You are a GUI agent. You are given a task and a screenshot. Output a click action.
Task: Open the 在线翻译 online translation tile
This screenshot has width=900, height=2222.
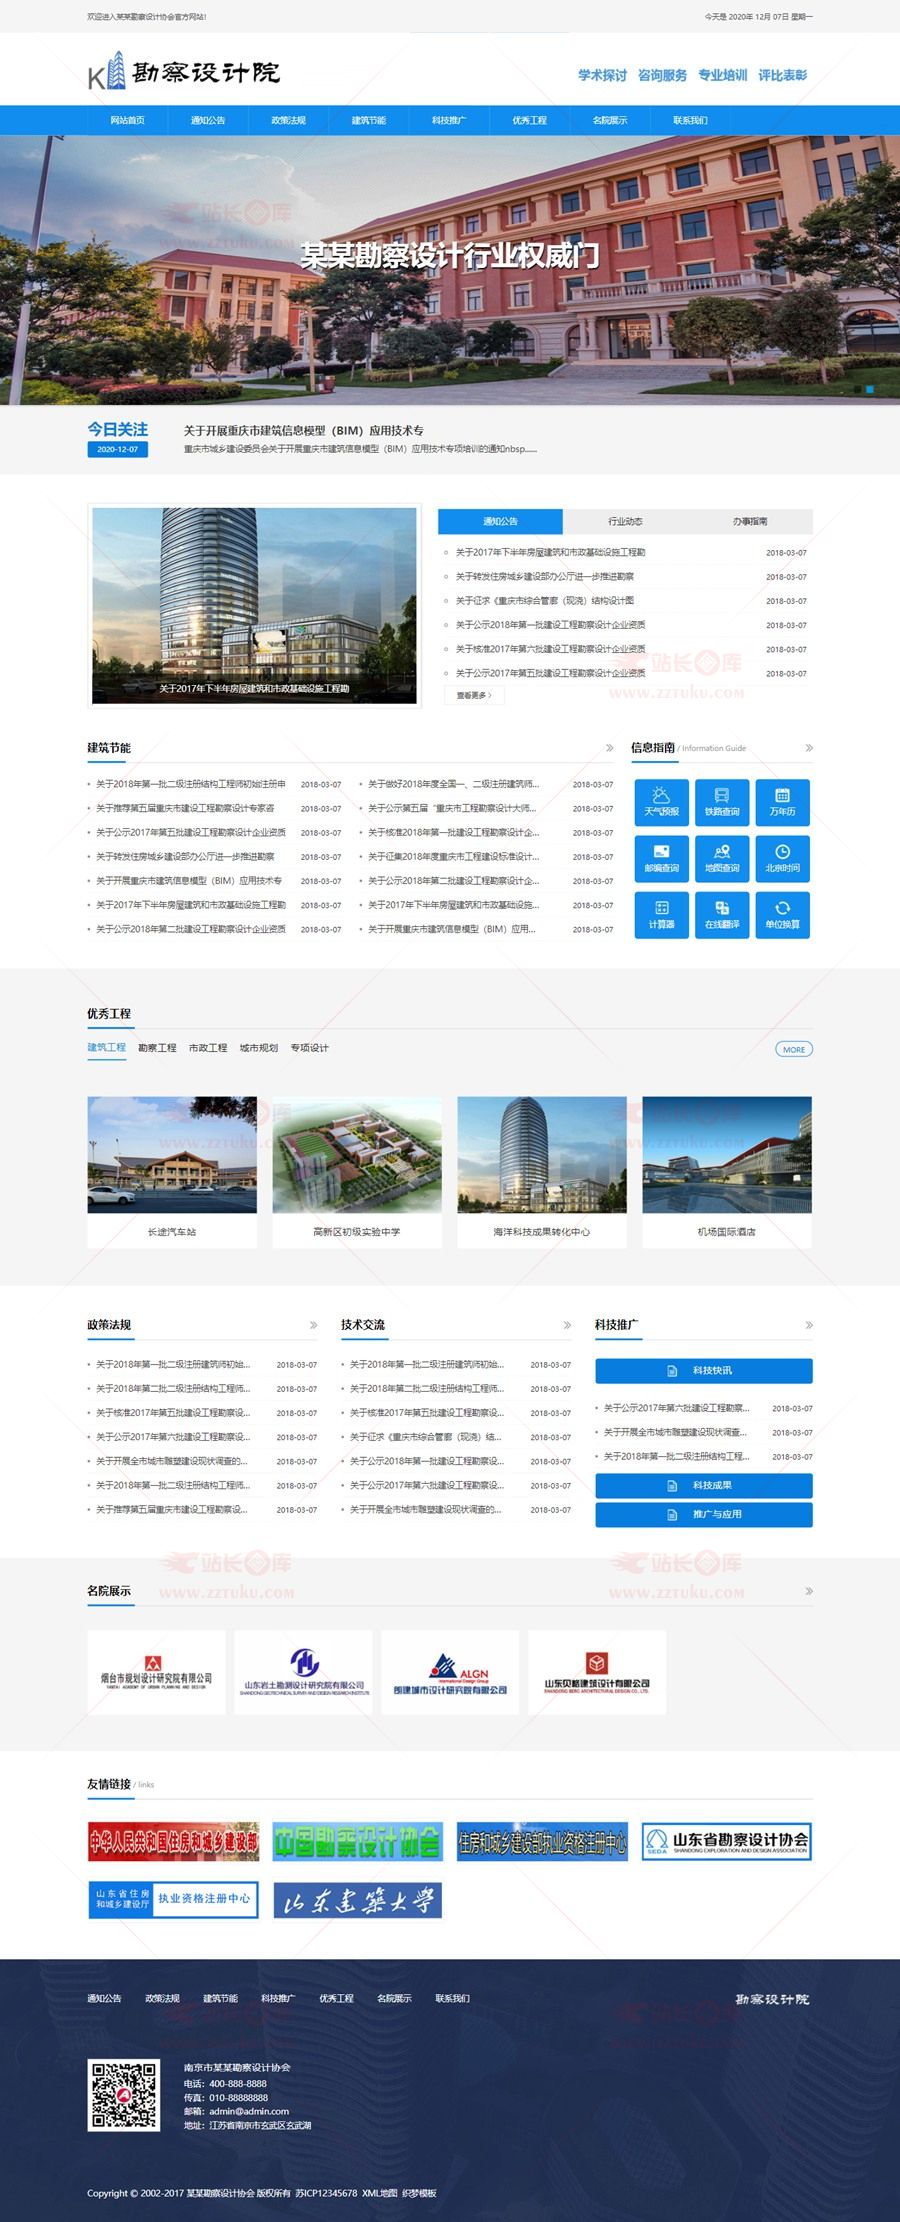point(722,914)
